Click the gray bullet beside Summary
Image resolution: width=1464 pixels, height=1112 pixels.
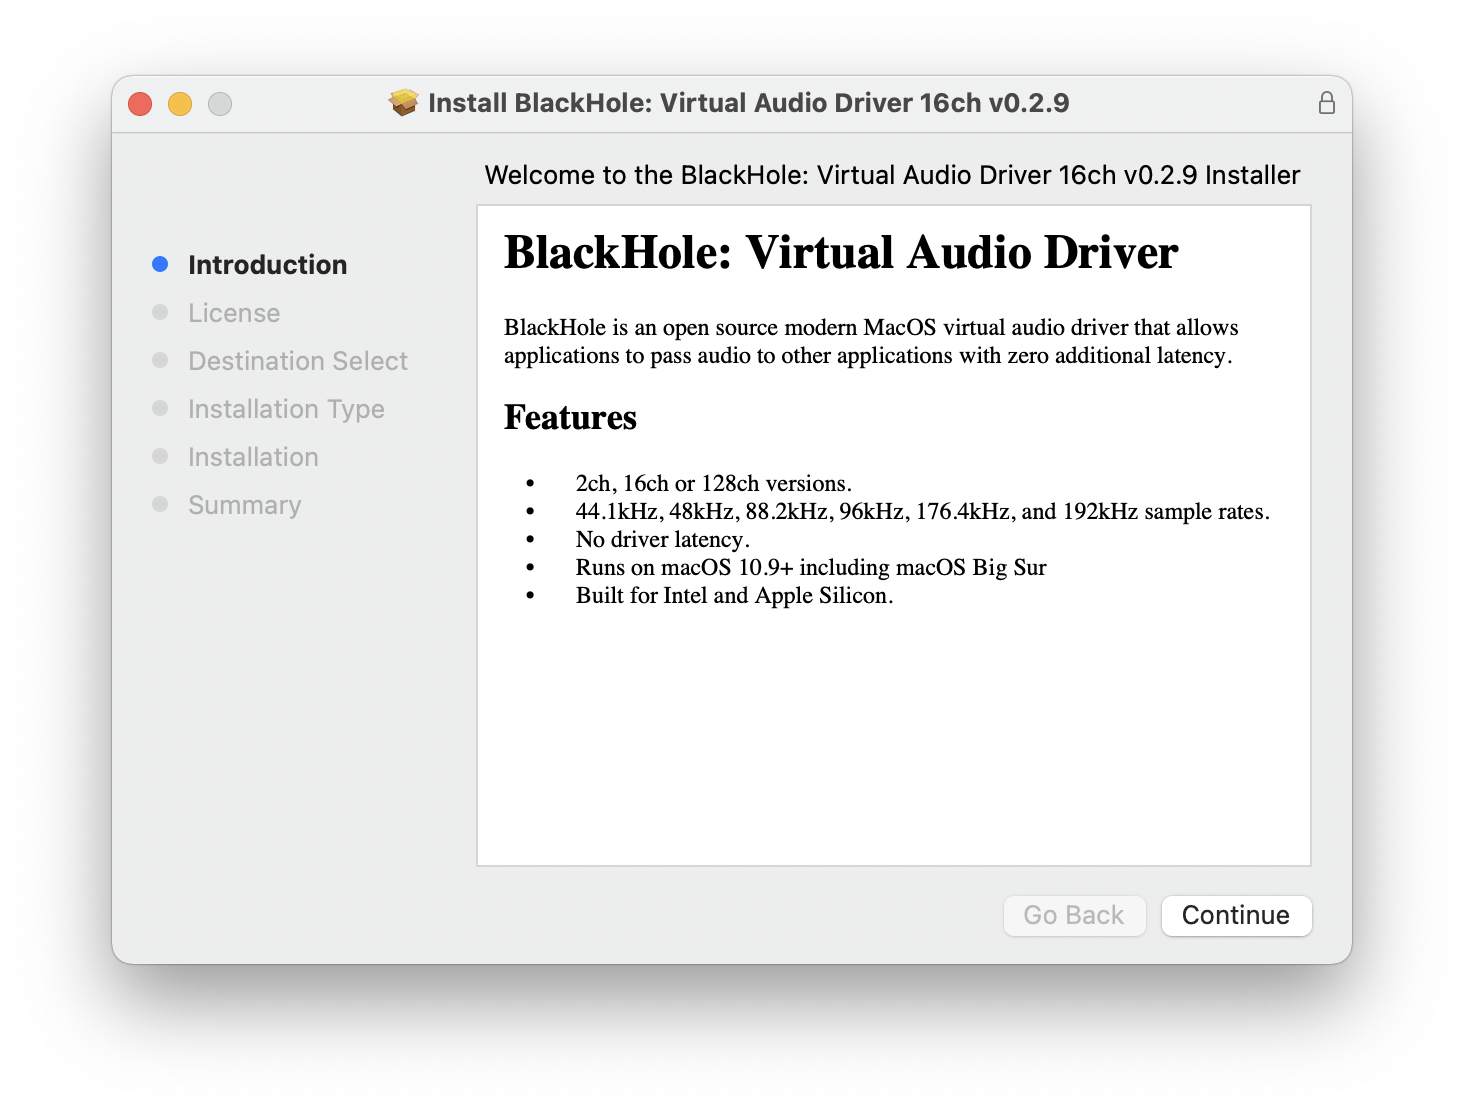point(160,504)
